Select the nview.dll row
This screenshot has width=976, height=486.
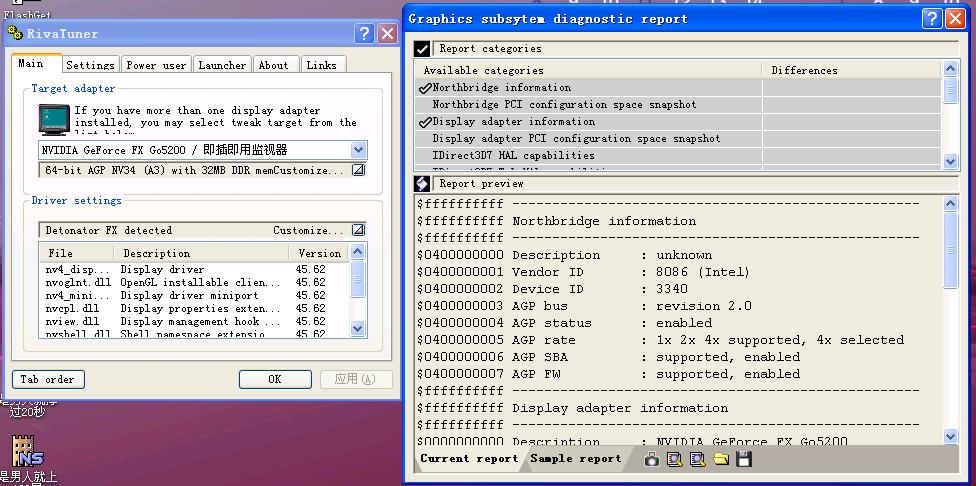[194, 322]
